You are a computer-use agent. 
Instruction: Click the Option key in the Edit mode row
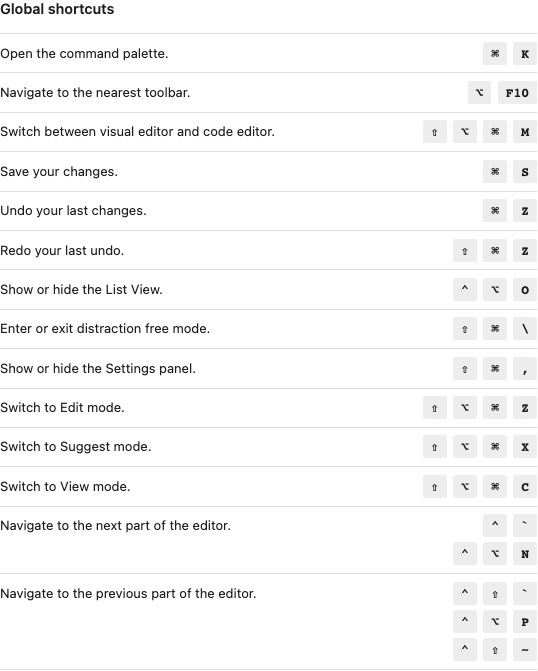point(465,408)
